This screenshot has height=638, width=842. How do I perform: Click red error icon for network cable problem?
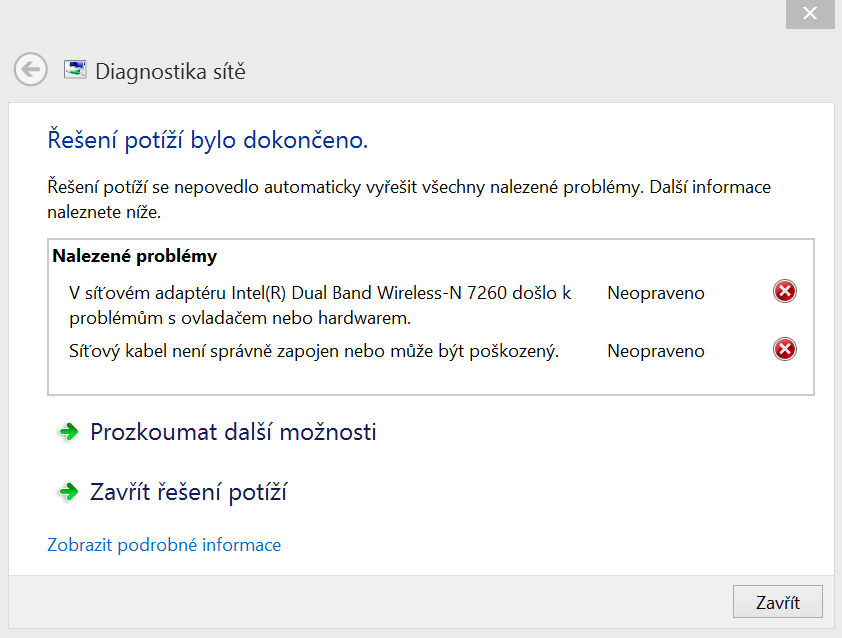point(785,350)
